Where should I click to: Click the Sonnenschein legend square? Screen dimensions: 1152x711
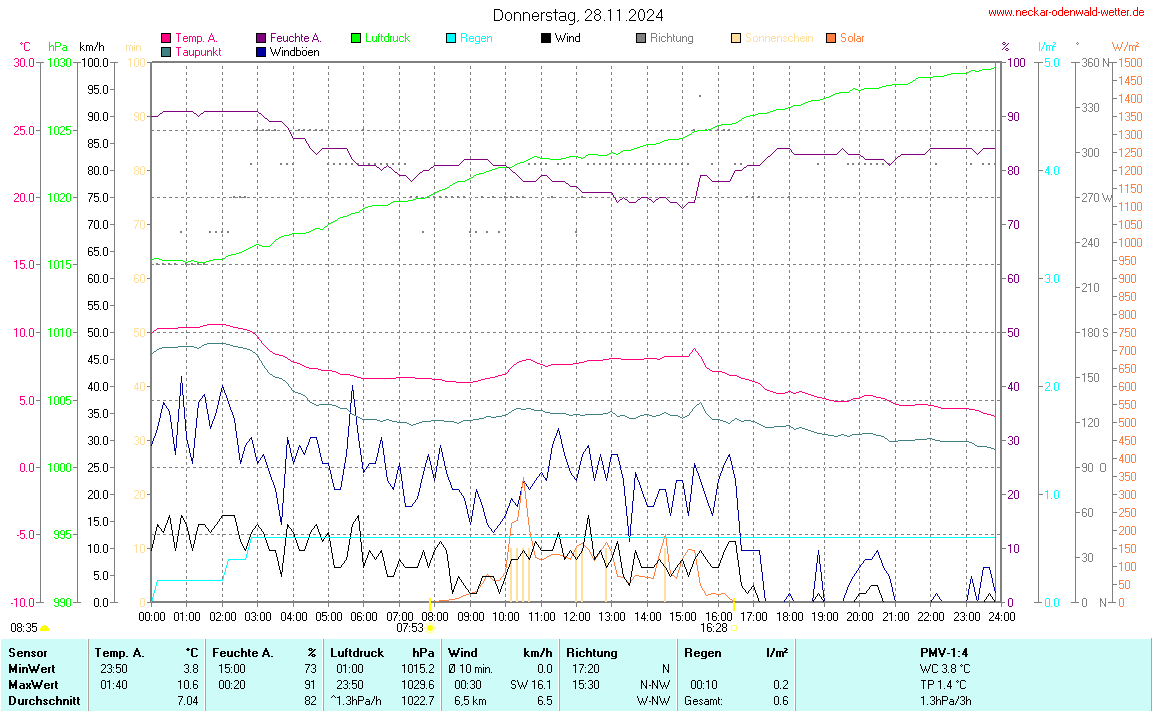pos(736,38)
